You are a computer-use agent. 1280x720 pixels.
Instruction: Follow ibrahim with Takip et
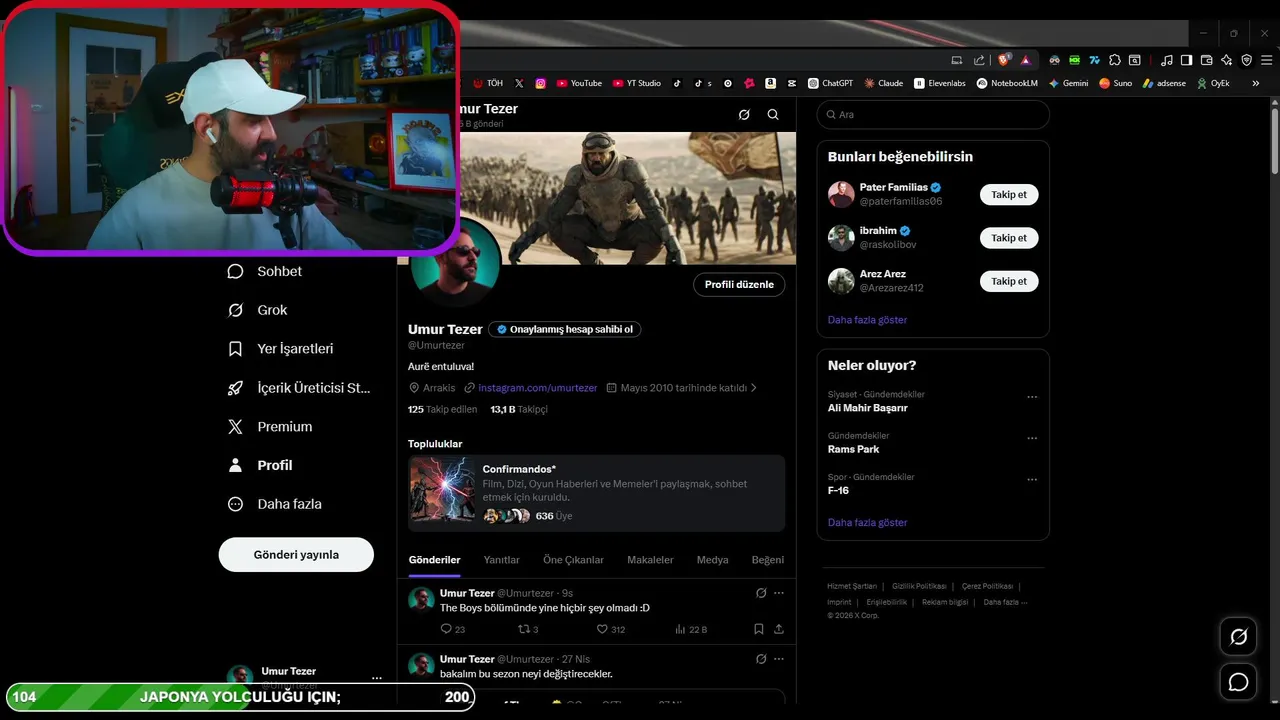tap(1009, 238)
